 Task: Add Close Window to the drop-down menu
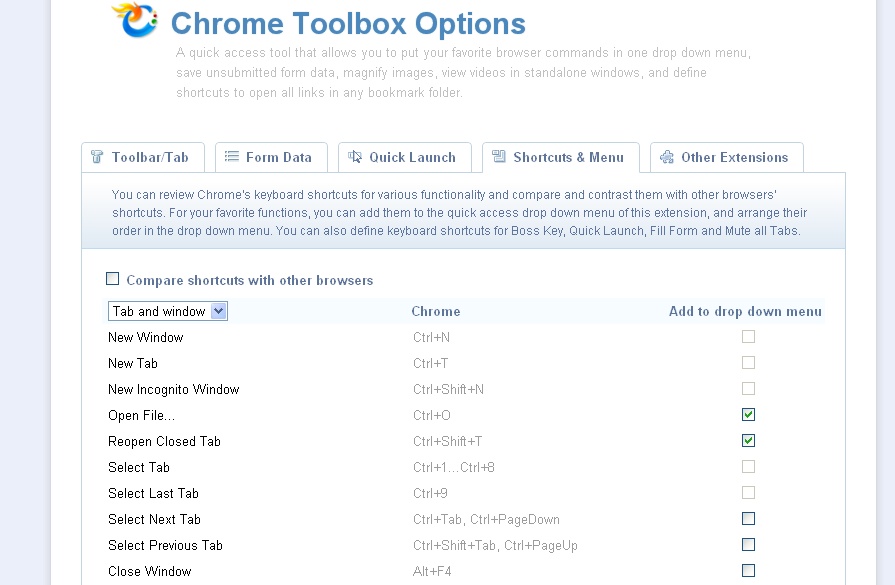click(748, 570)
